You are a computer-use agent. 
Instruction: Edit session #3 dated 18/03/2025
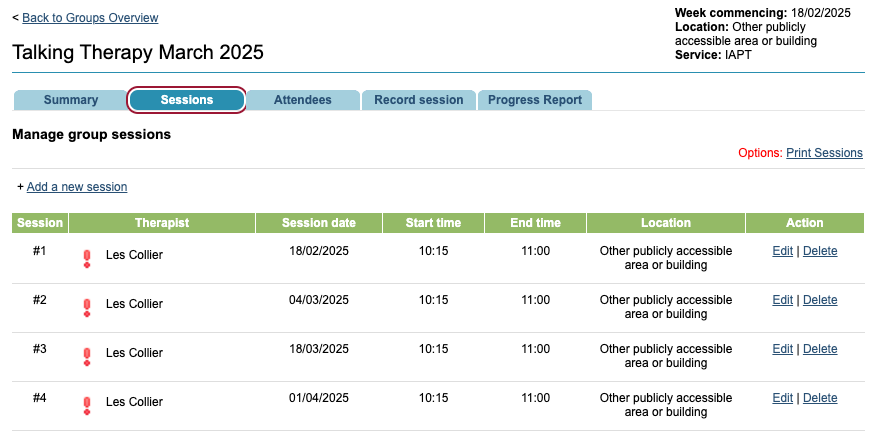[782, 349]
